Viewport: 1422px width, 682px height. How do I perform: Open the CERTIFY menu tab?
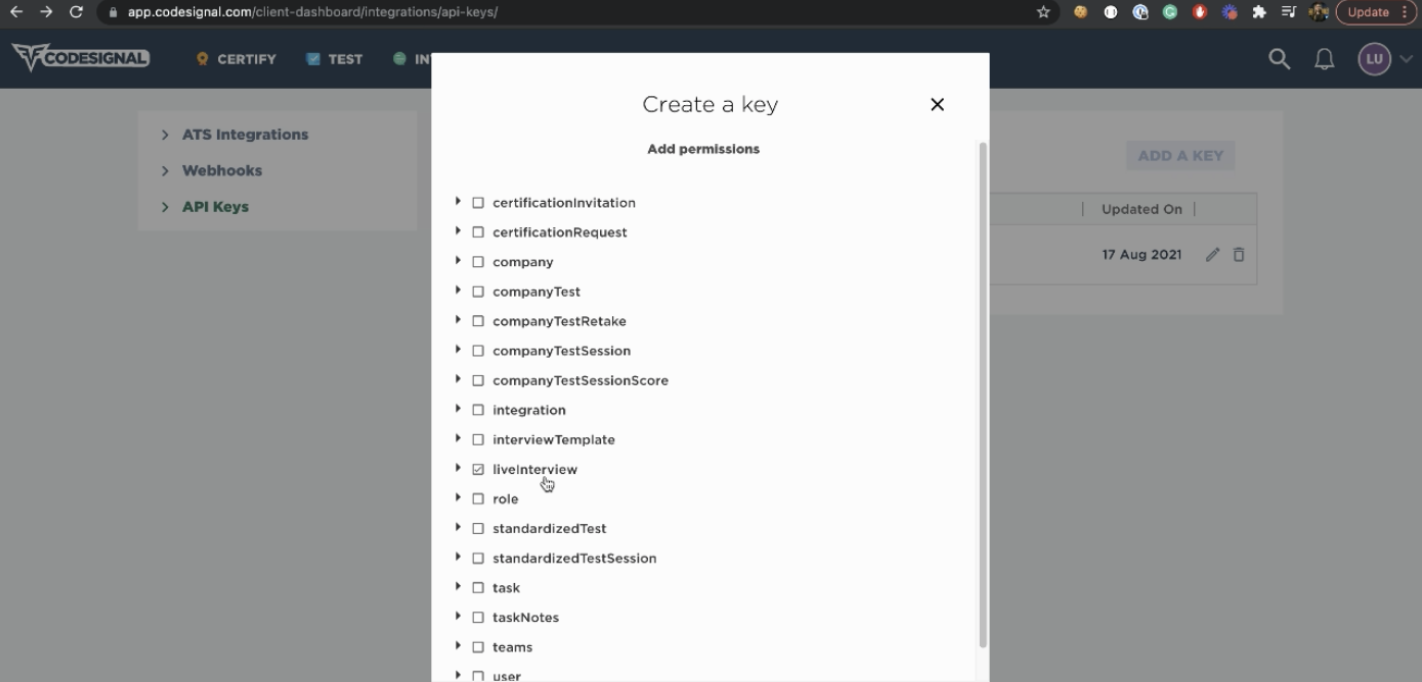(x=236, y=59)
